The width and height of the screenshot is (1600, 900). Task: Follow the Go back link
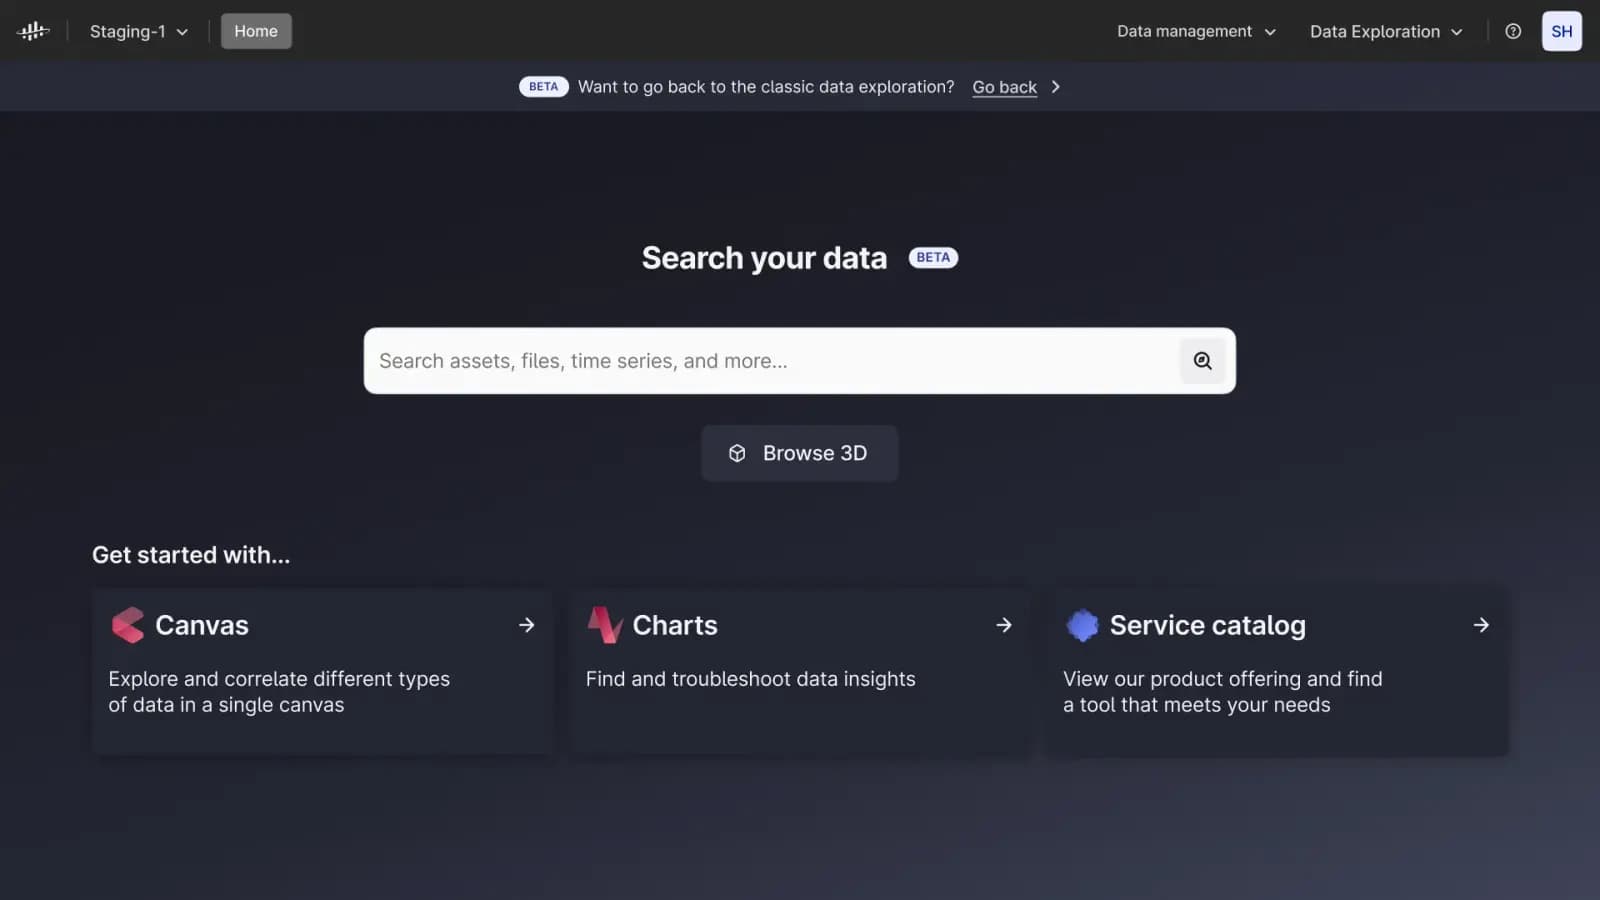click(1004, 87)
